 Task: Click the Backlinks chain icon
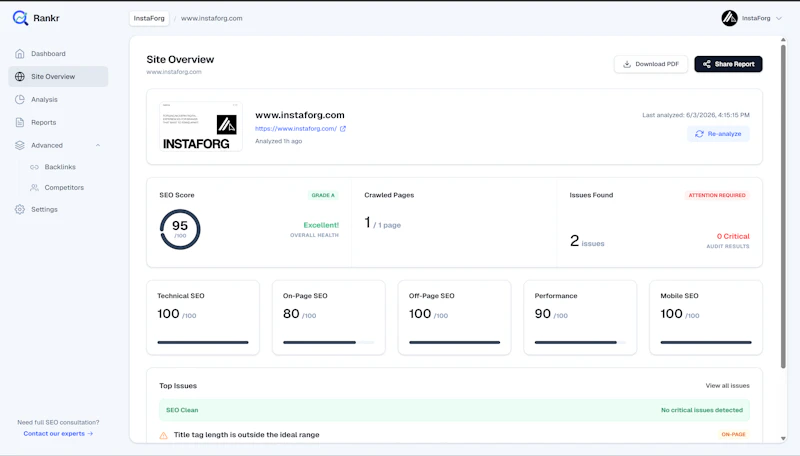tap(34, 167)
